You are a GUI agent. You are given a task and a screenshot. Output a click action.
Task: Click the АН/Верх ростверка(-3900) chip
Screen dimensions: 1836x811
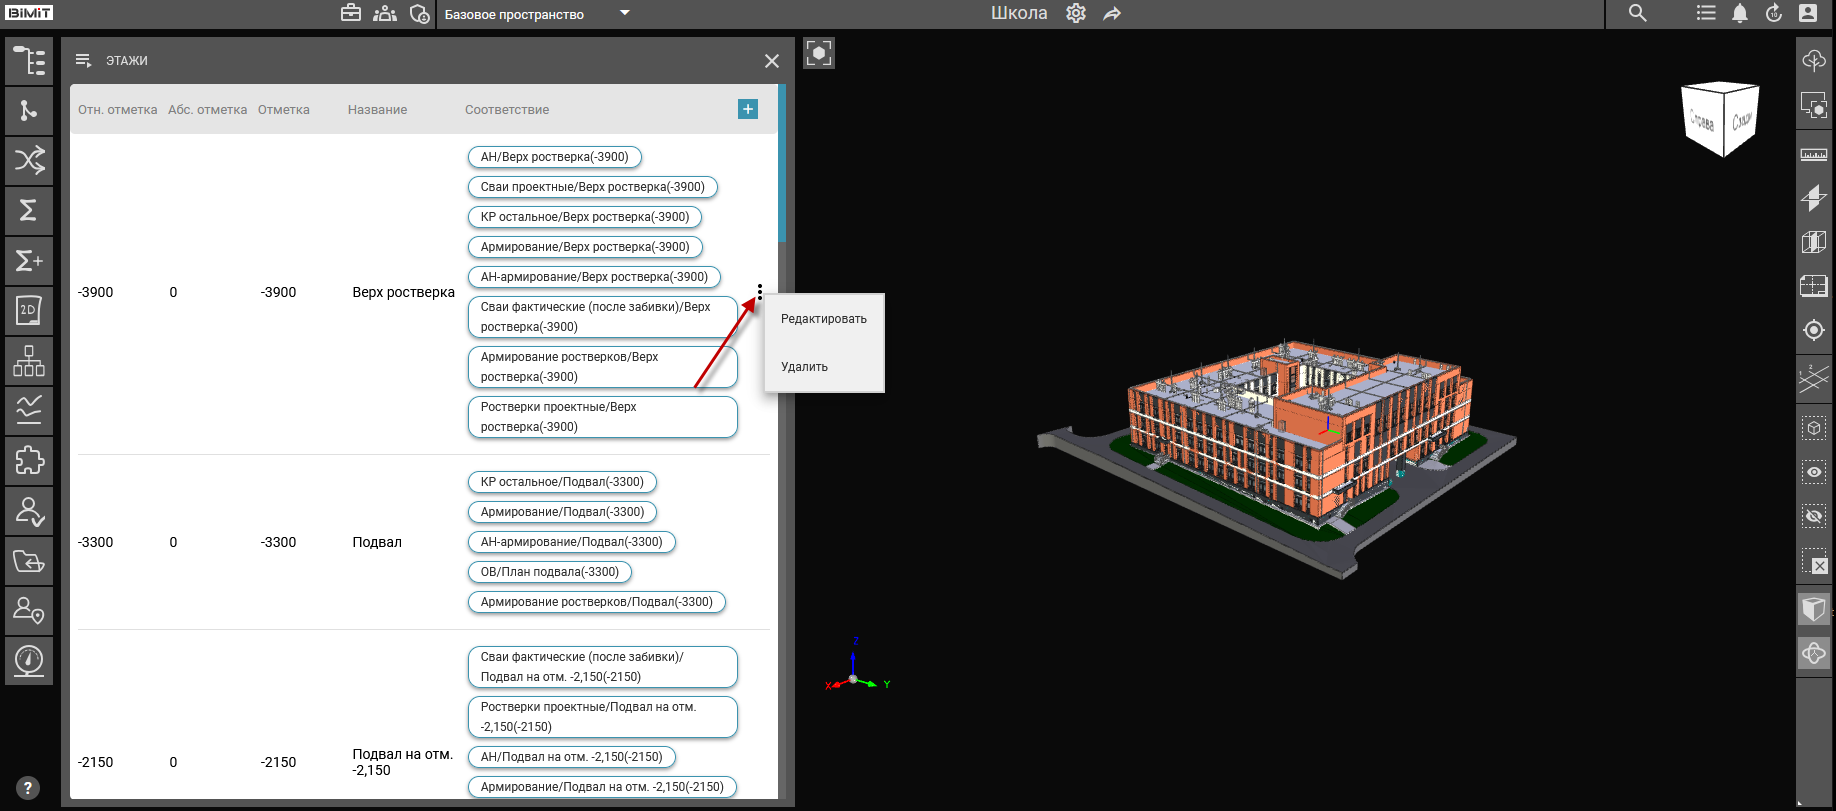554,157
